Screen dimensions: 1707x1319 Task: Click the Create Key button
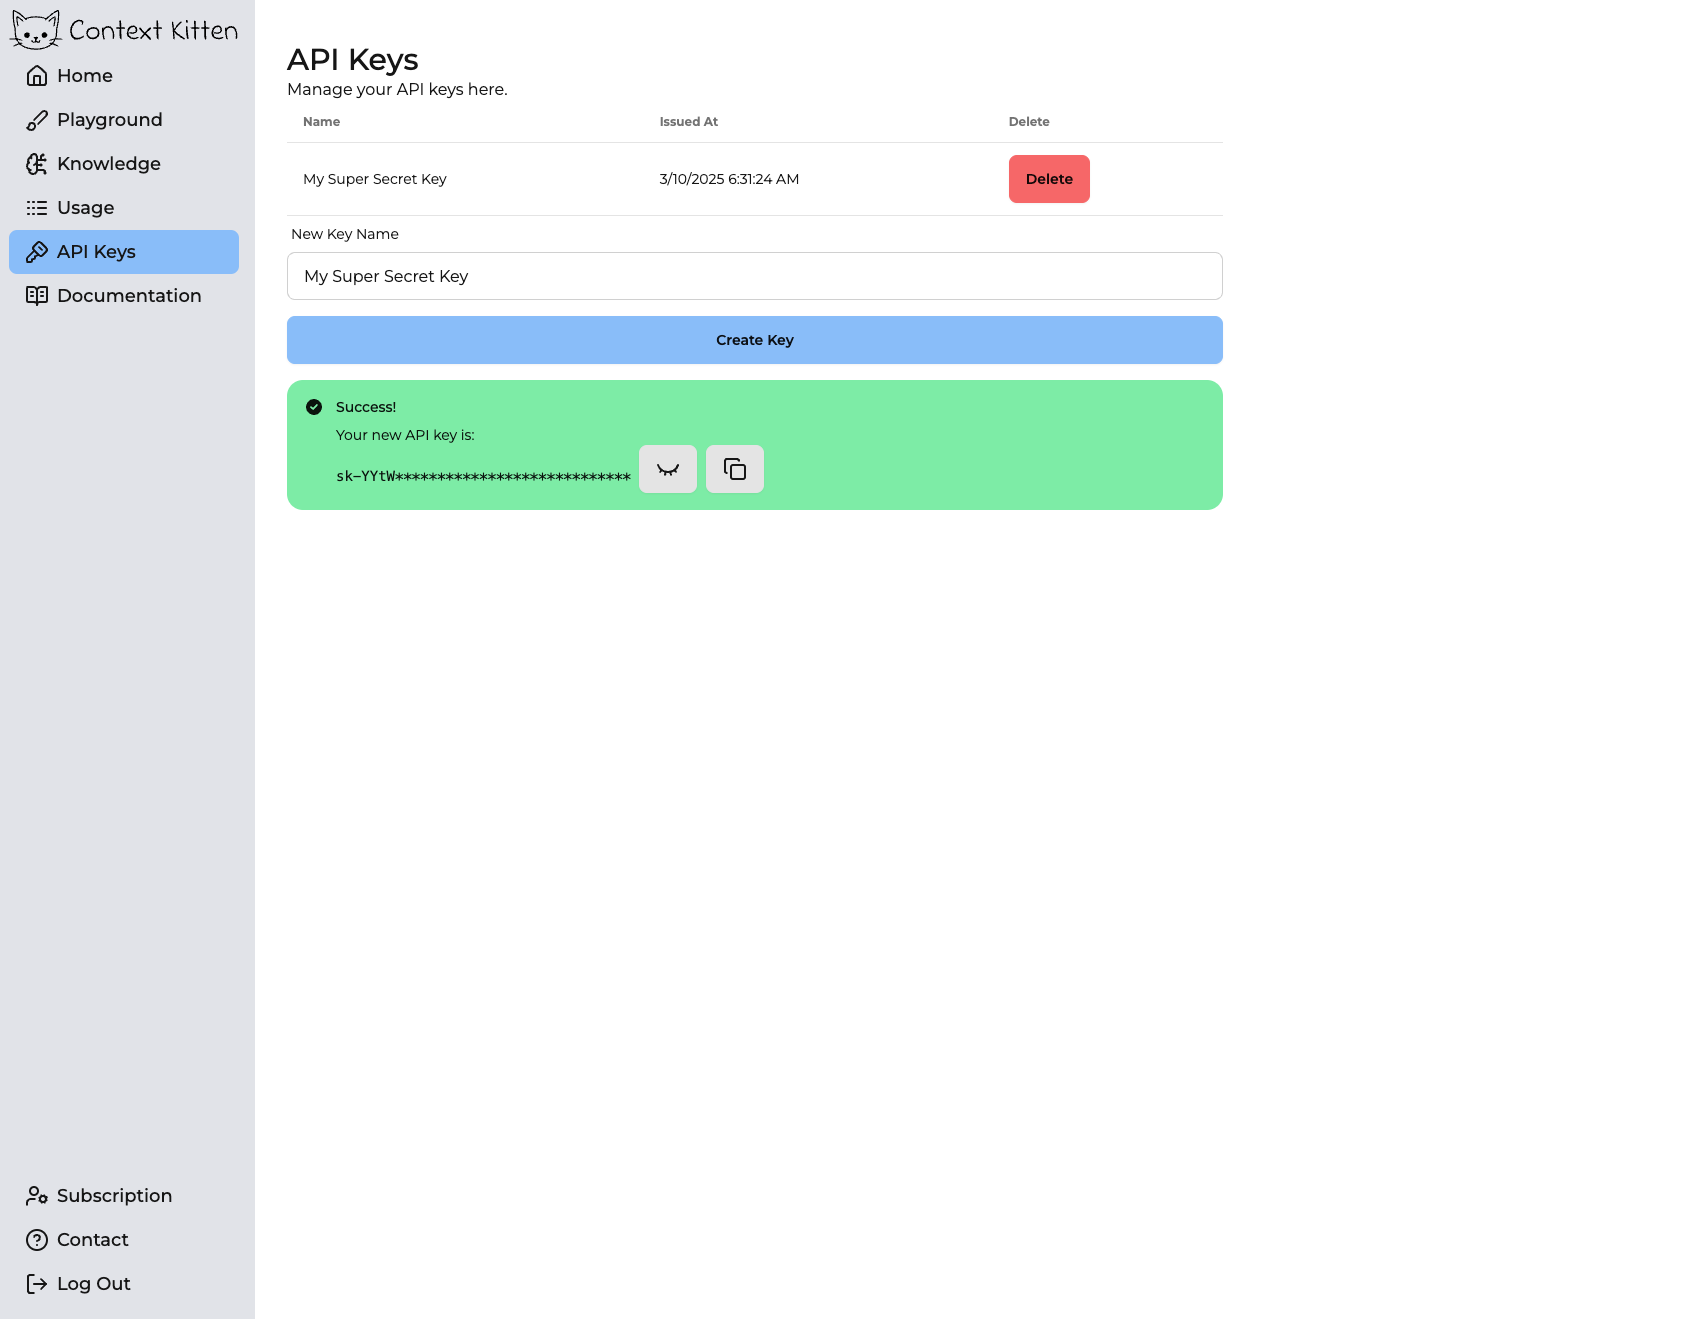tap(755, 340)
